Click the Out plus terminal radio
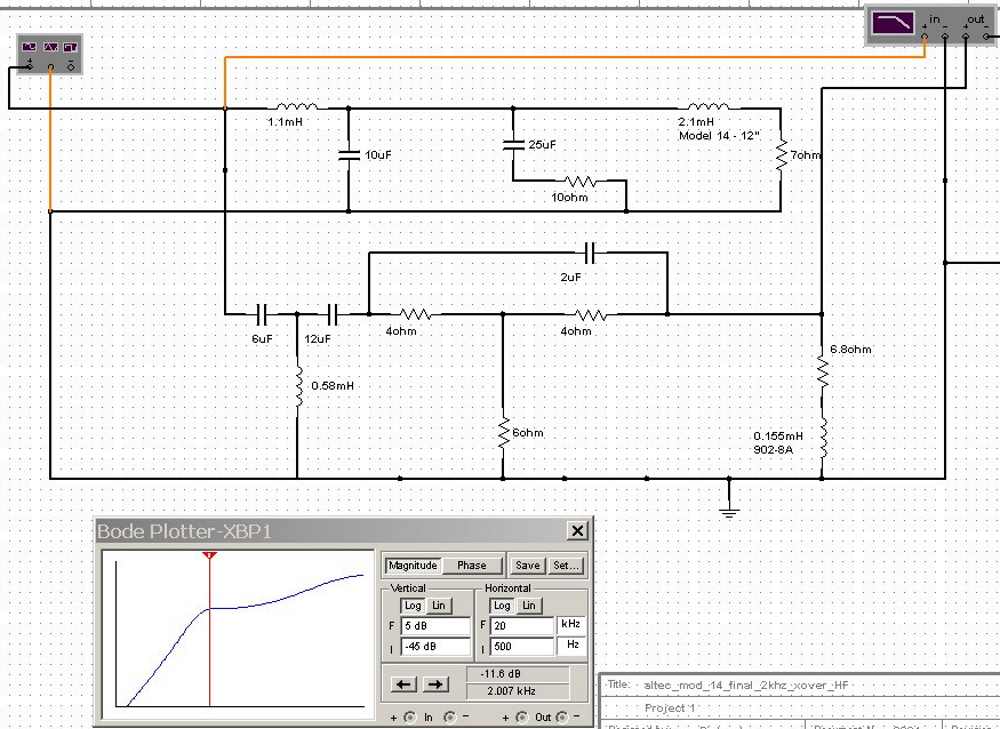 [x=522, y=718]
